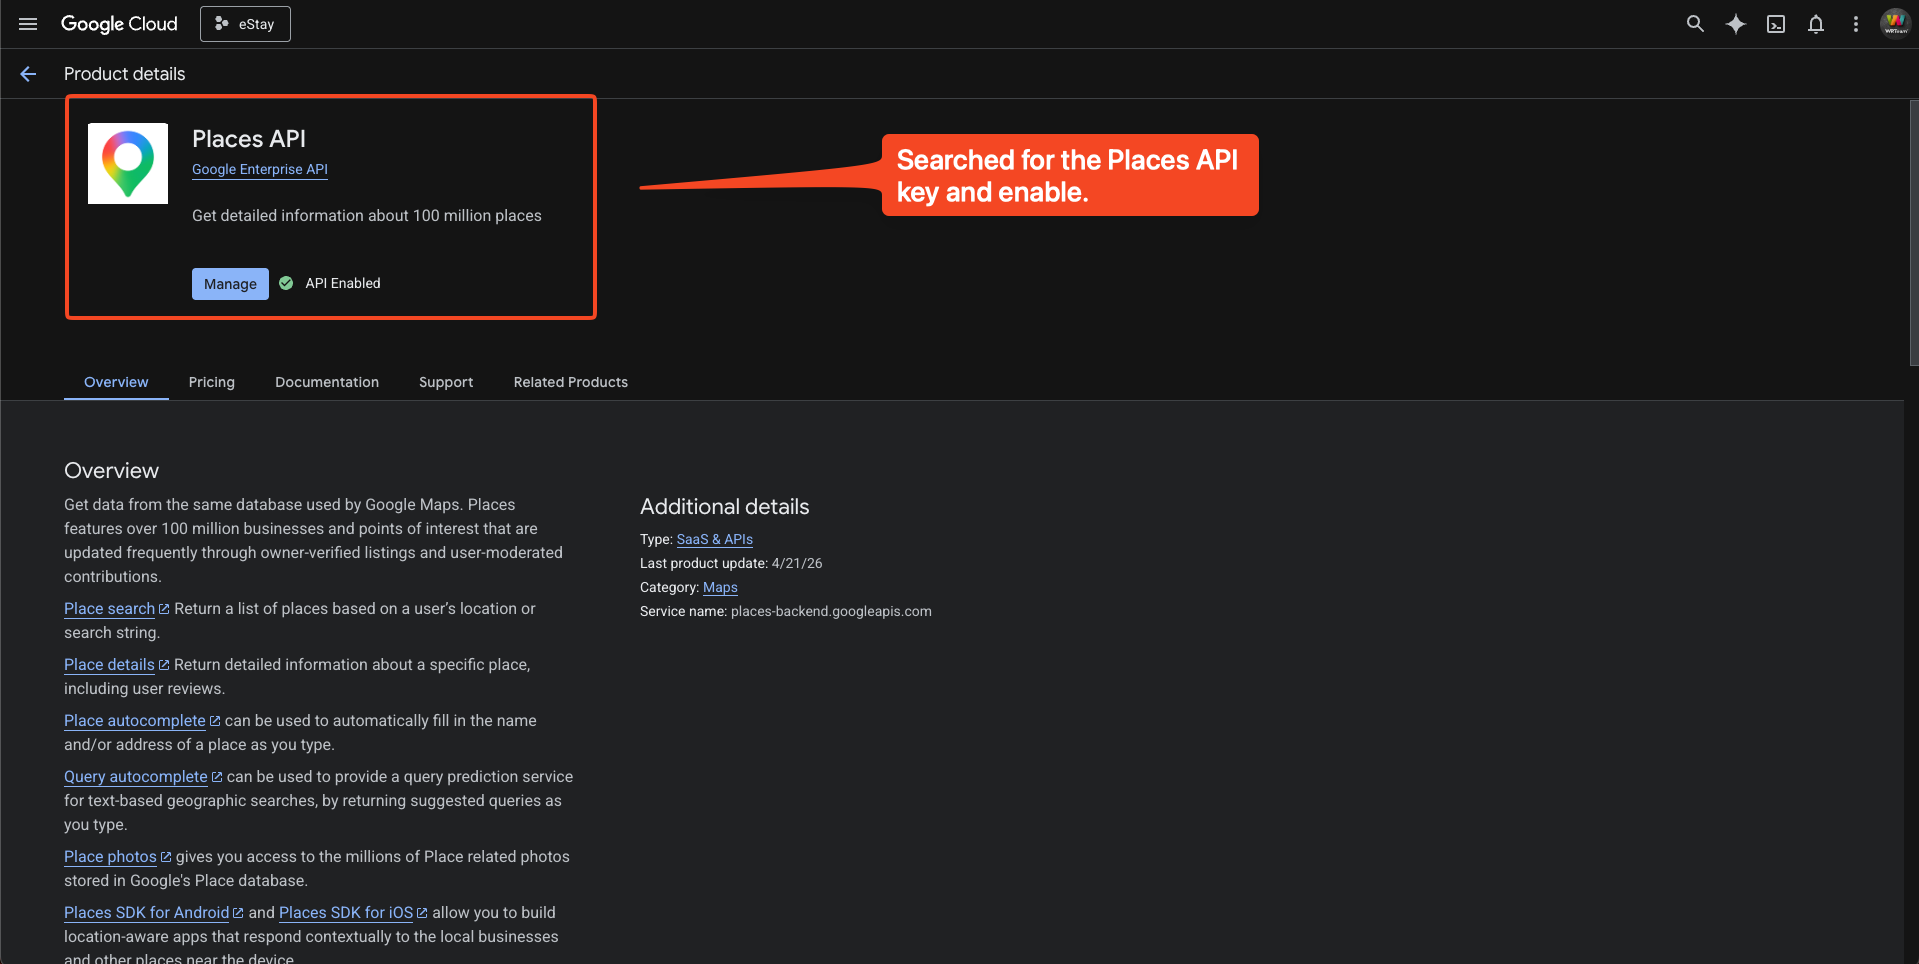This screenshot has height=964, width=1919.
Task: Click the API Enabled status text
Action: coord(343,284)
